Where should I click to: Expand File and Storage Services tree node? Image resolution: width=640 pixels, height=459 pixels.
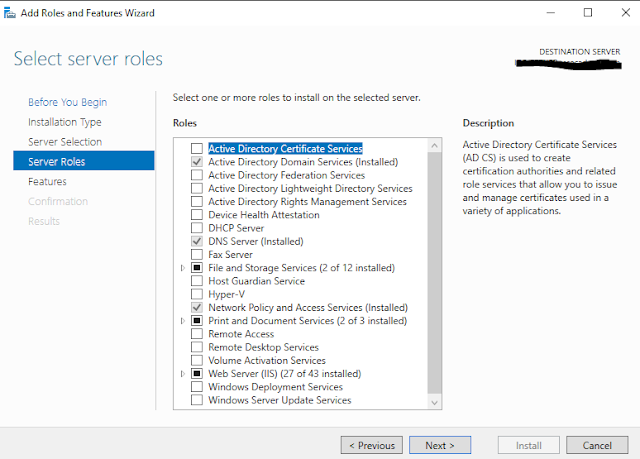[183, 268]
